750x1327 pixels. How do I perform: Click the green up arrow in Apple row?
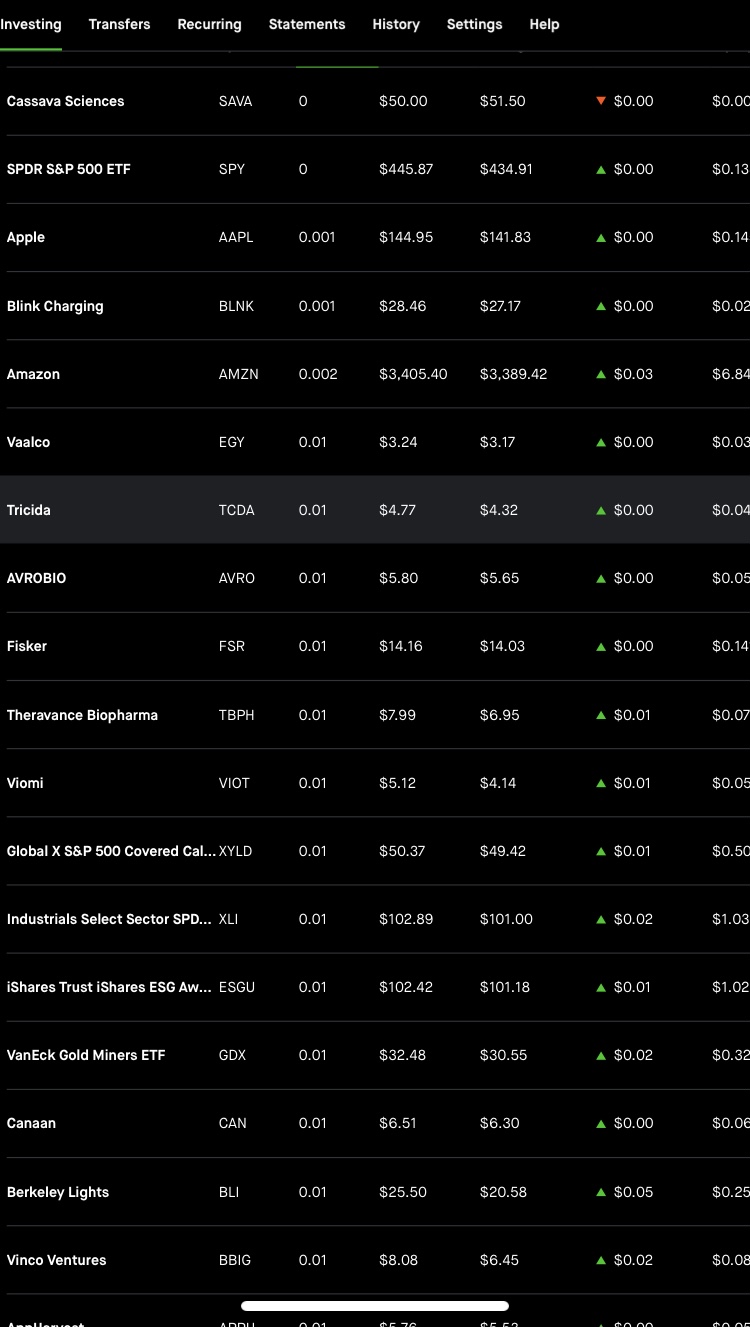[x=601, y=238]
